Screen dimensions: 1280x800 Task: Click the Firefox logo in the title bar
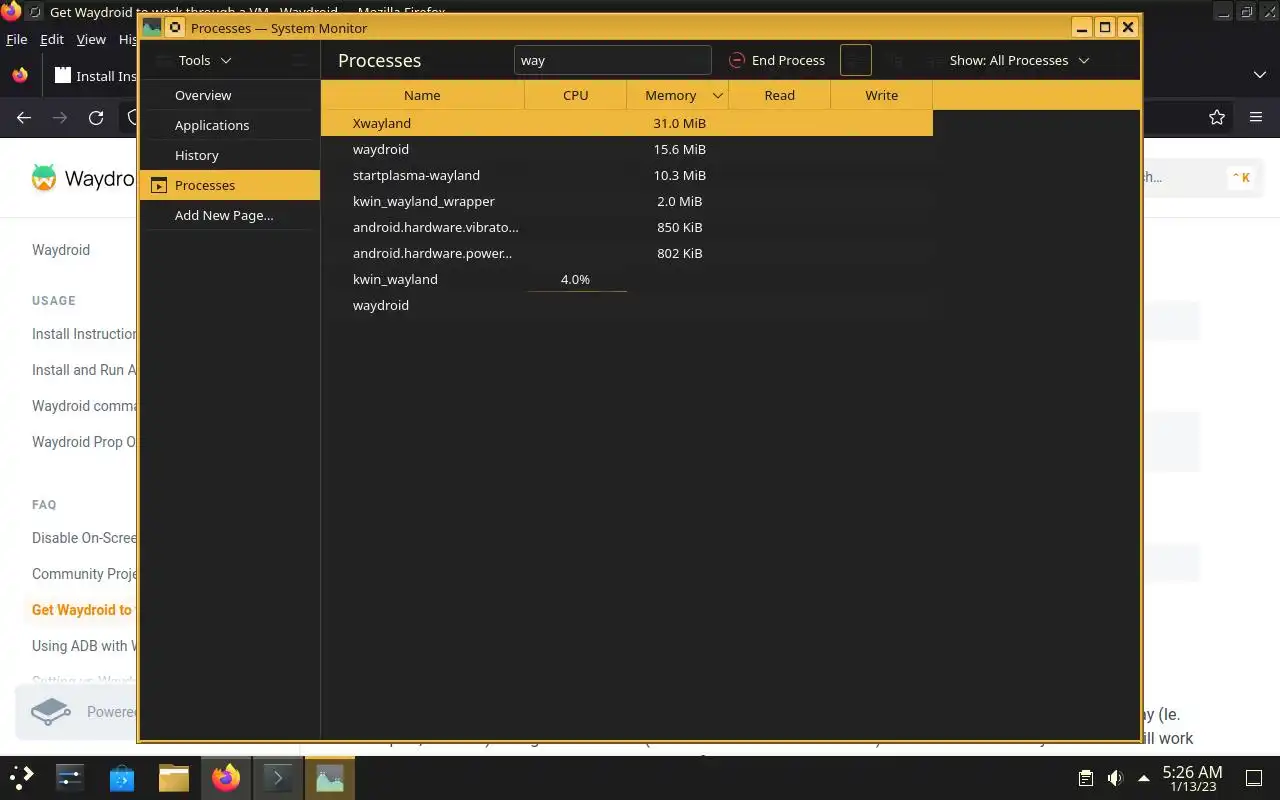tap(10, 12)
